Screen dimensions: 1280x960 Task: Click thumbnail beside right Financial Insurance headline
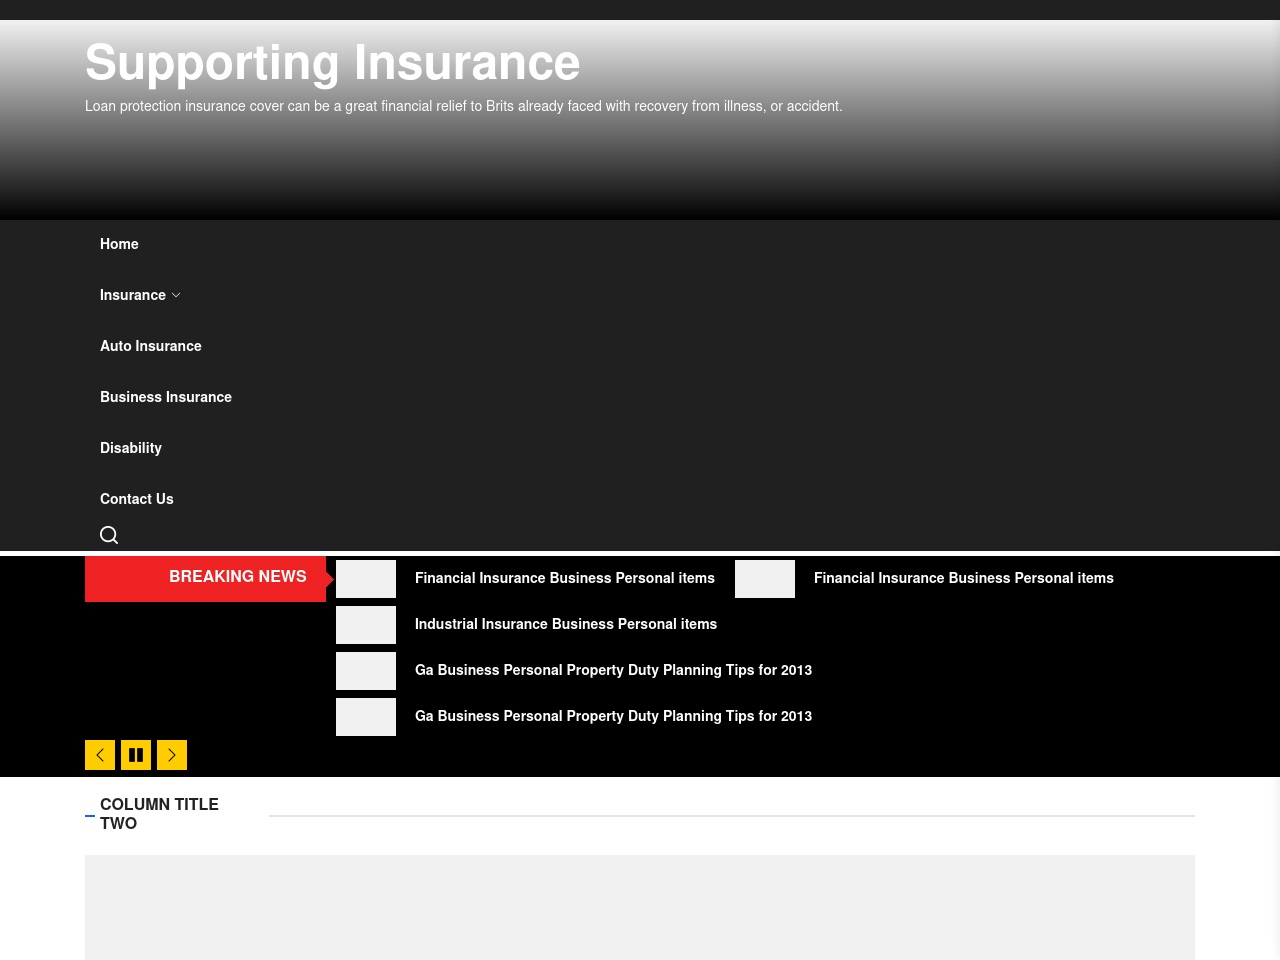[x=765, y=579]
